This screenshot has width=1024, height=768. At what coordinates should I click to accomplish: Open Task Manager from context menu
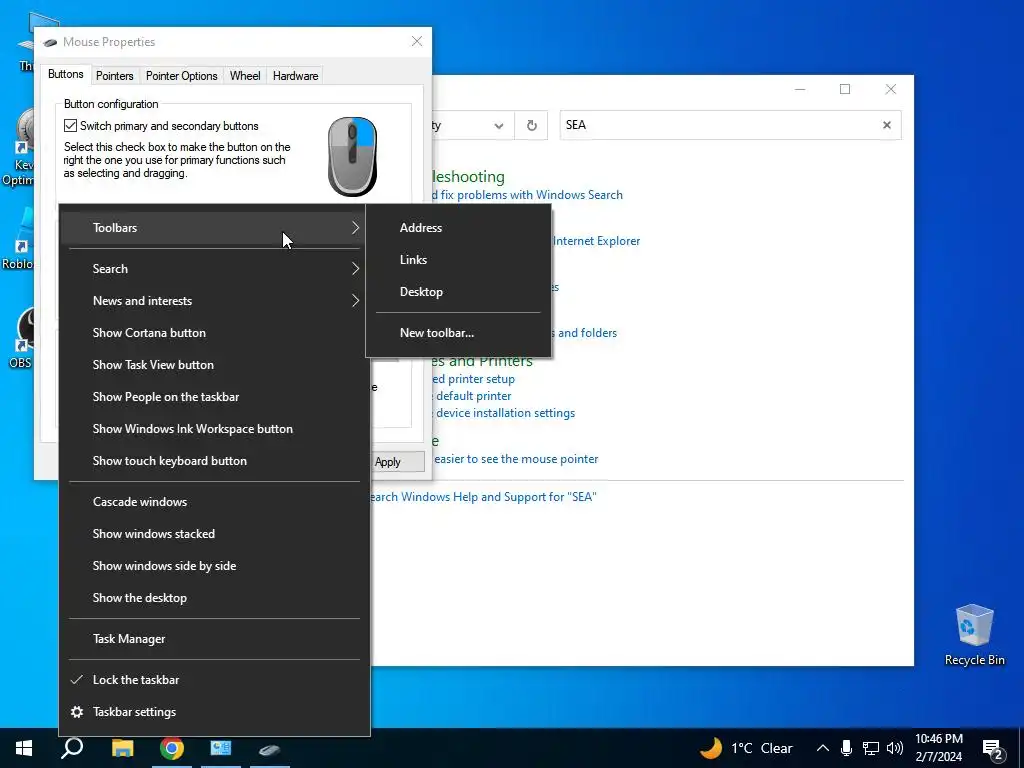coord(215,639)
